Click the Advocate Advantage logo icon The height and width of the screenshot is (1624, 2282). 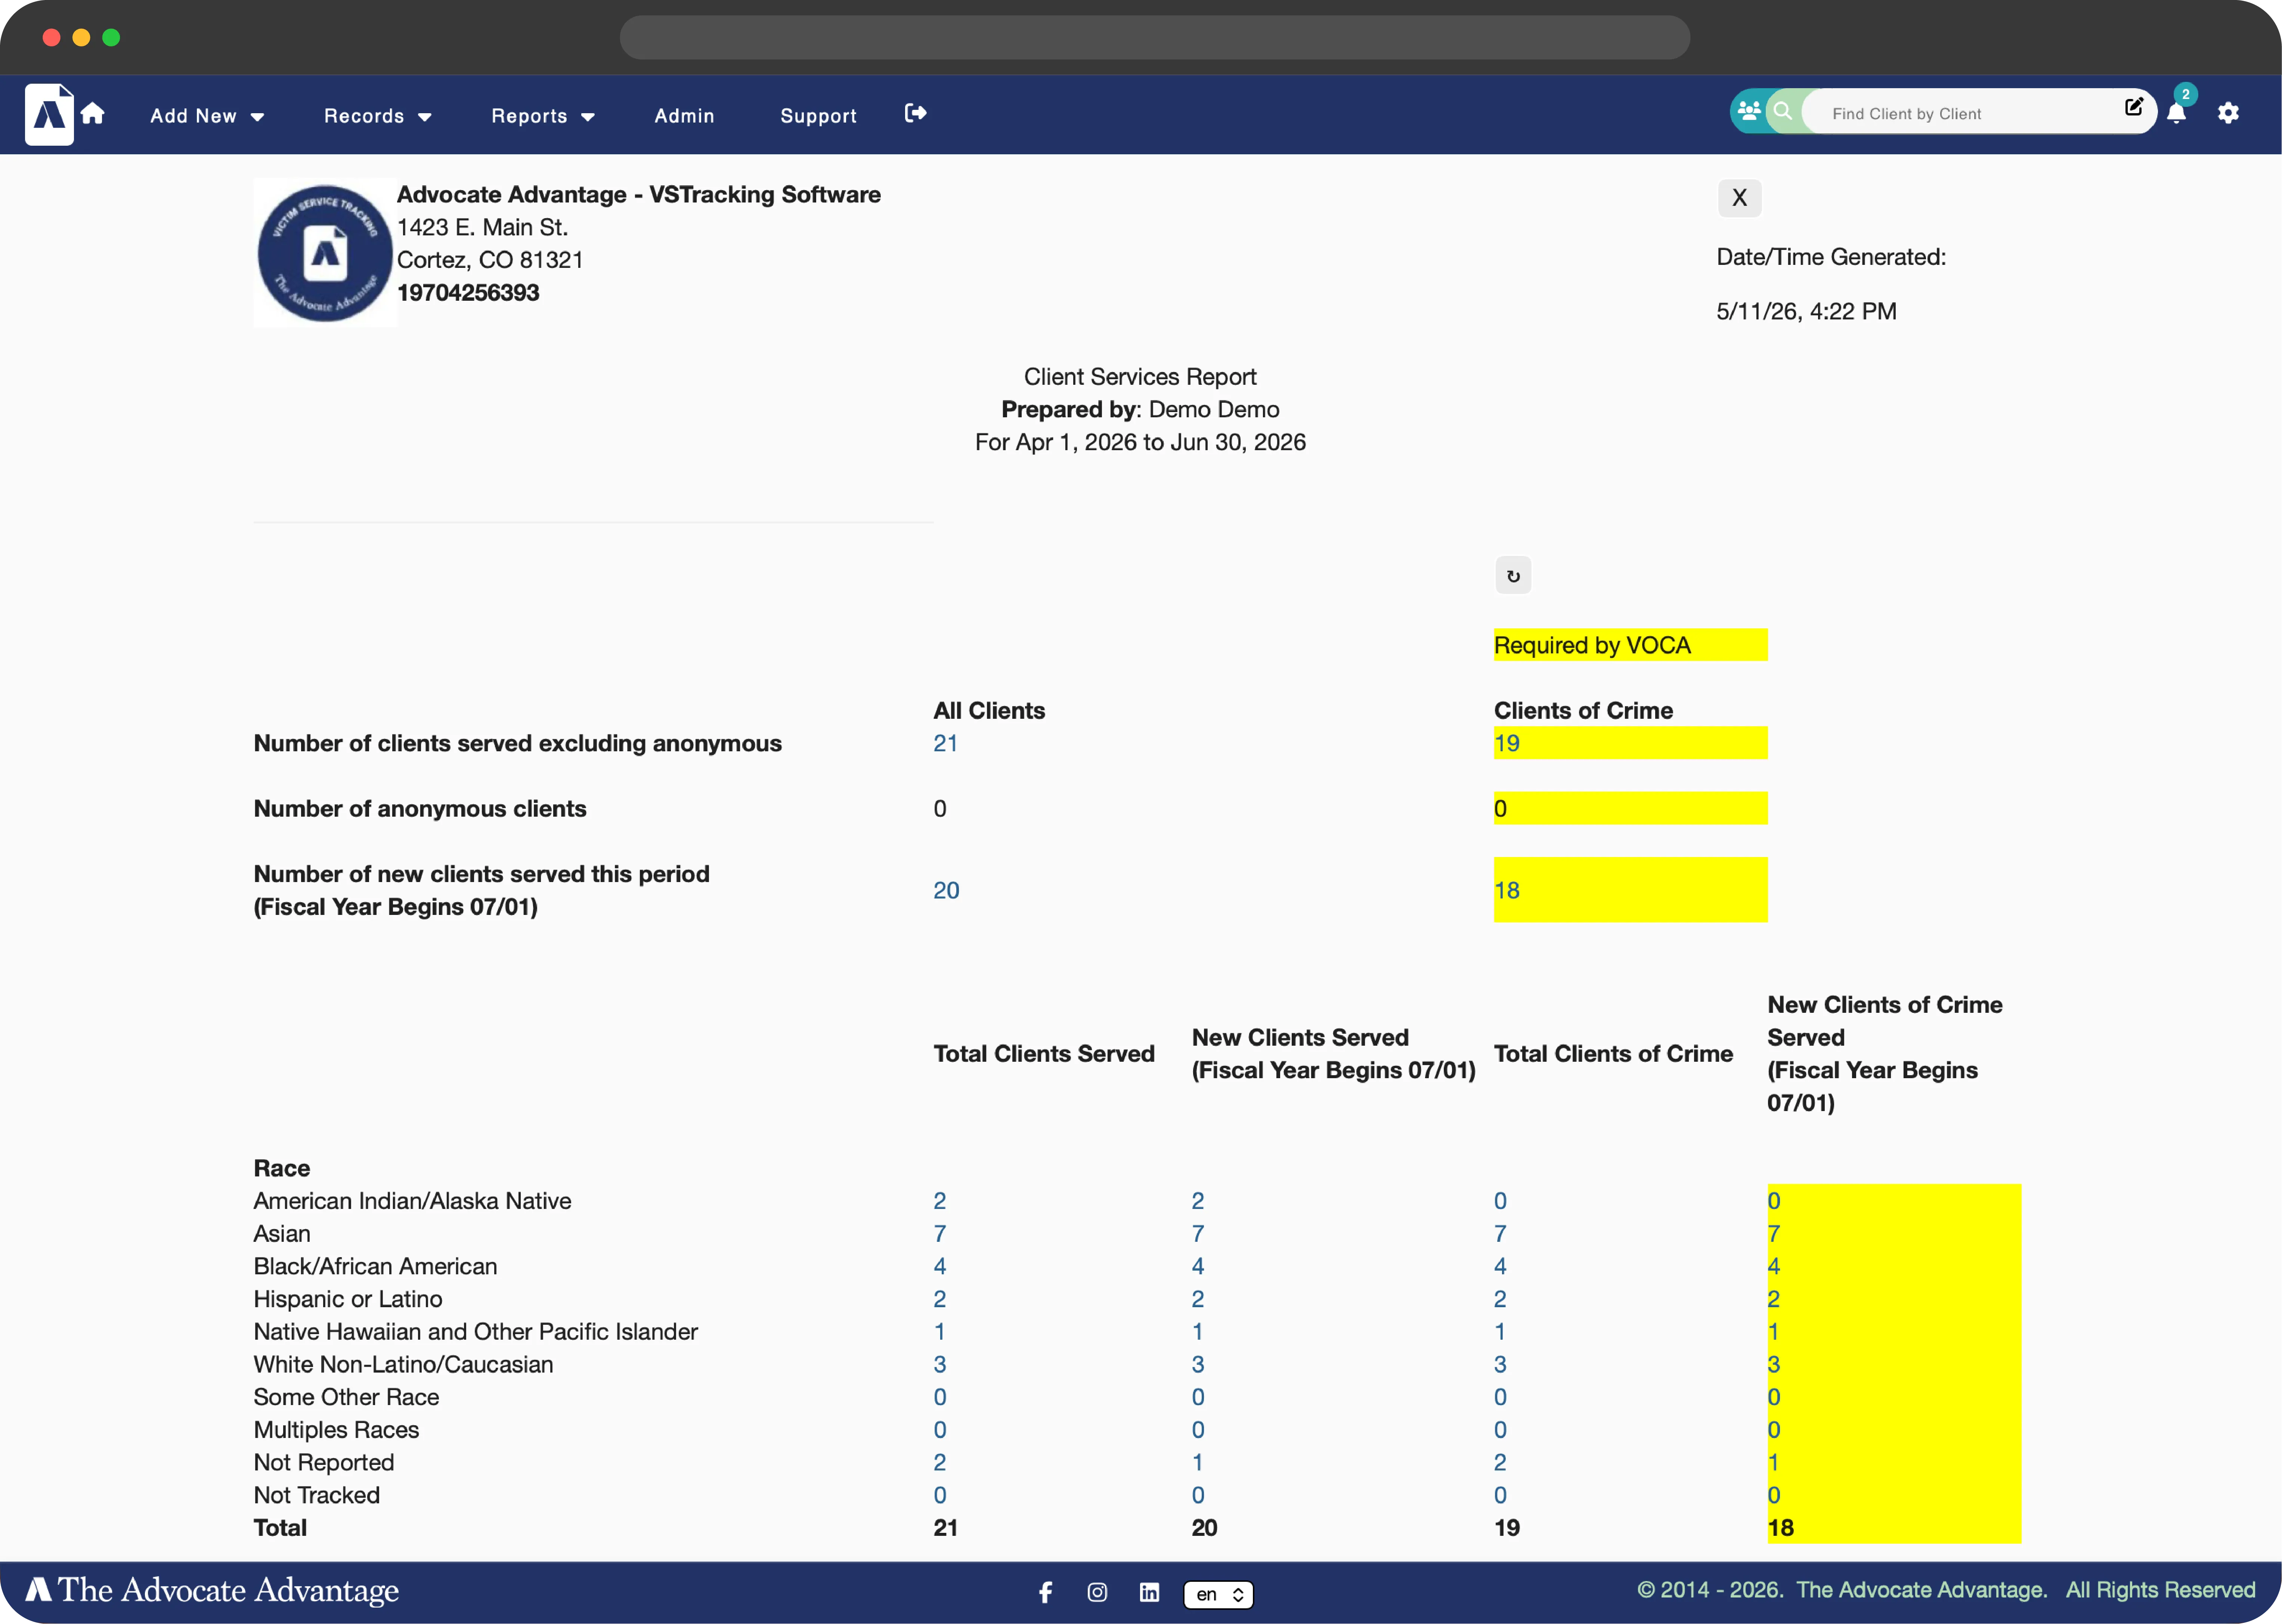pyautogui.click(x=49, y=115)
